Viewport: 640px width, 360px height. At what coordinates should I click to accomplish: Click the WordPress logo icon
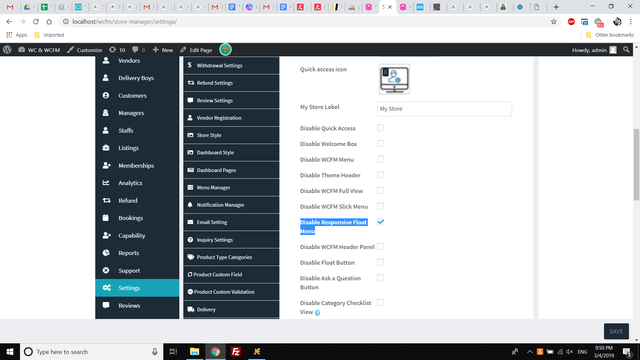click(x=7, y=50)
